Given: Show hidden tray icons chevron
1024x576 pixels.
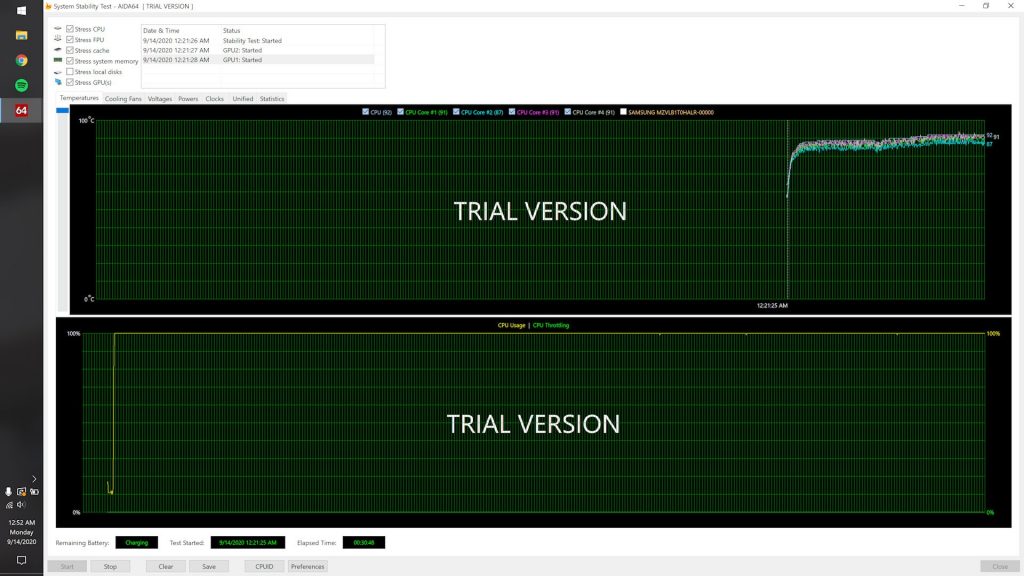Looking at the screenshot, I should tap(34, 479).
